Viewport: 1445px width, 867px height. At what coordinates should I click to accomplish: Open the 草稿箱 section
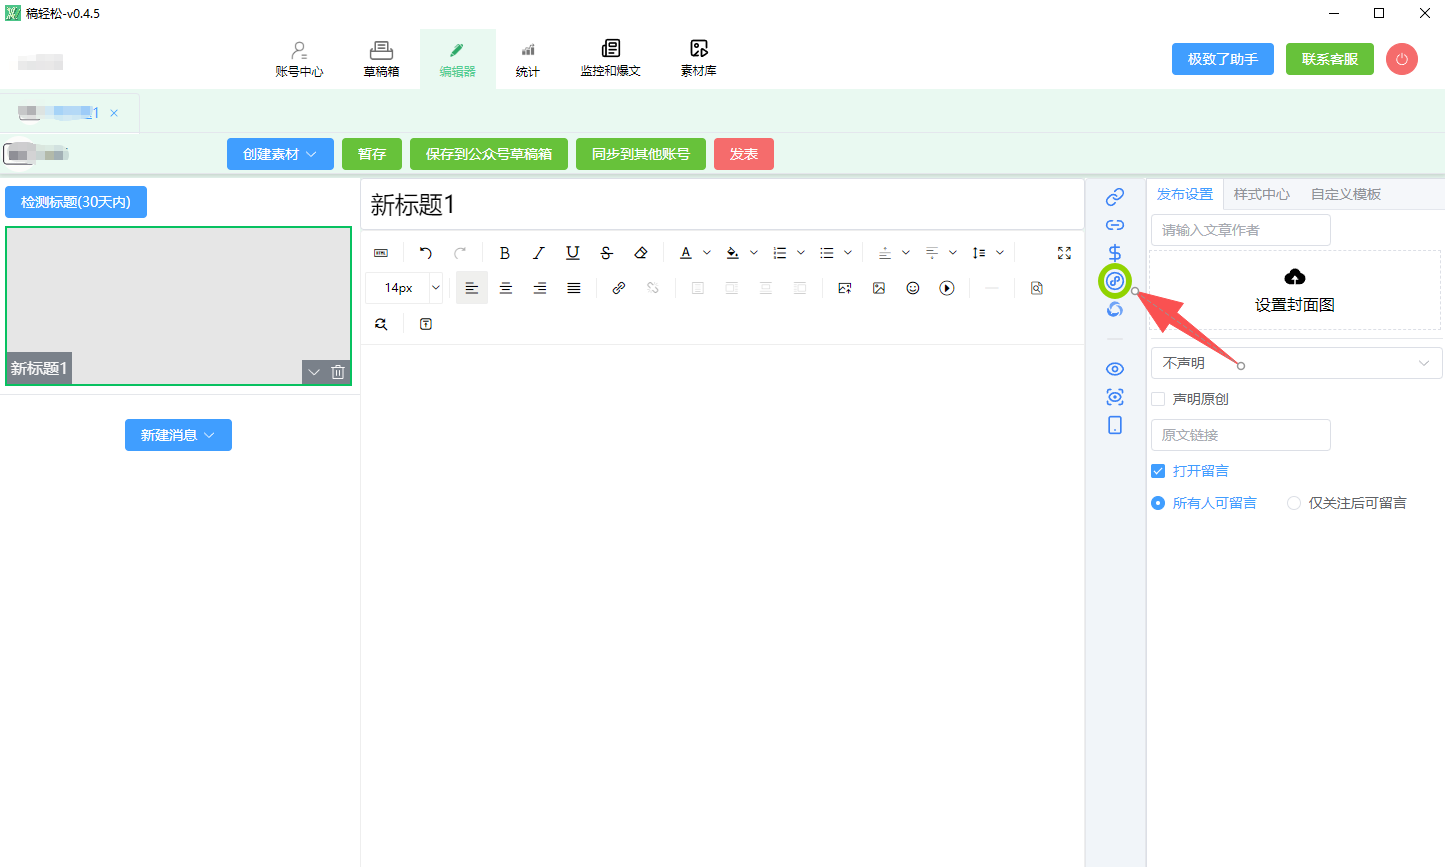tap(381, 59)
